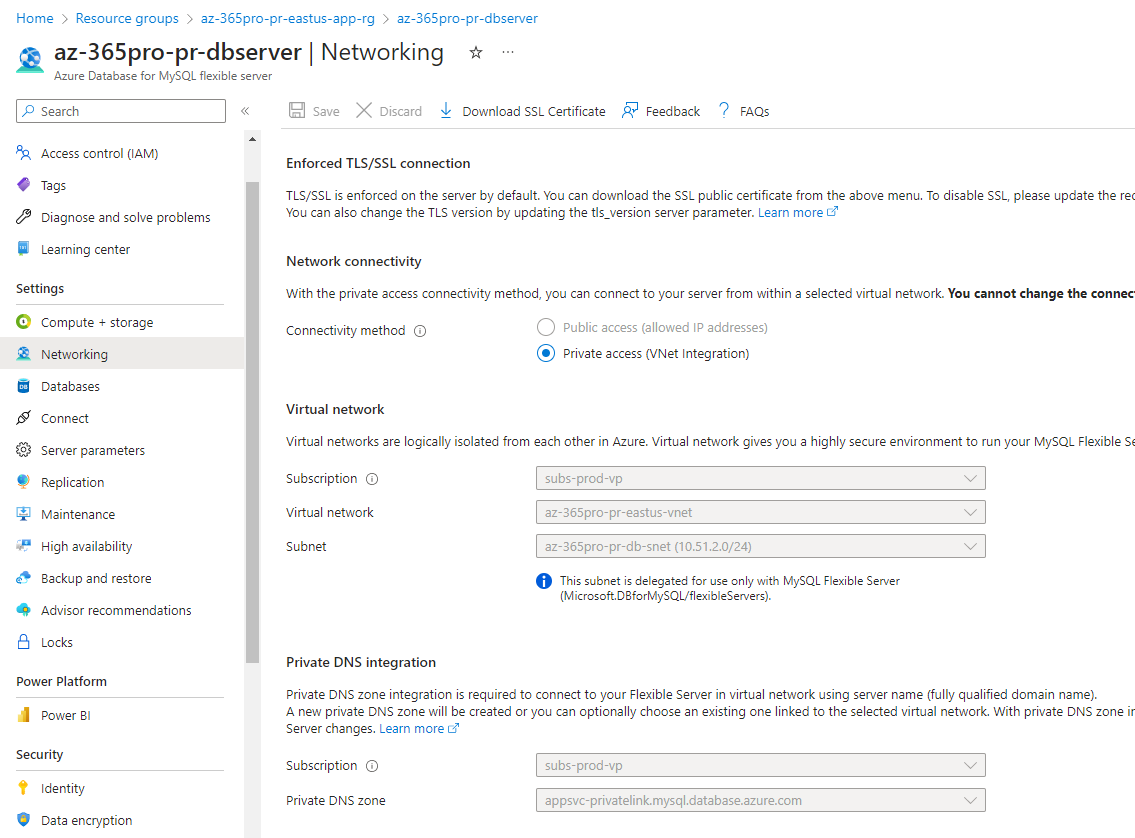Click the Save toolbar button
The width and height of the screenshot is (1135, 838).
tap(314, 111)
